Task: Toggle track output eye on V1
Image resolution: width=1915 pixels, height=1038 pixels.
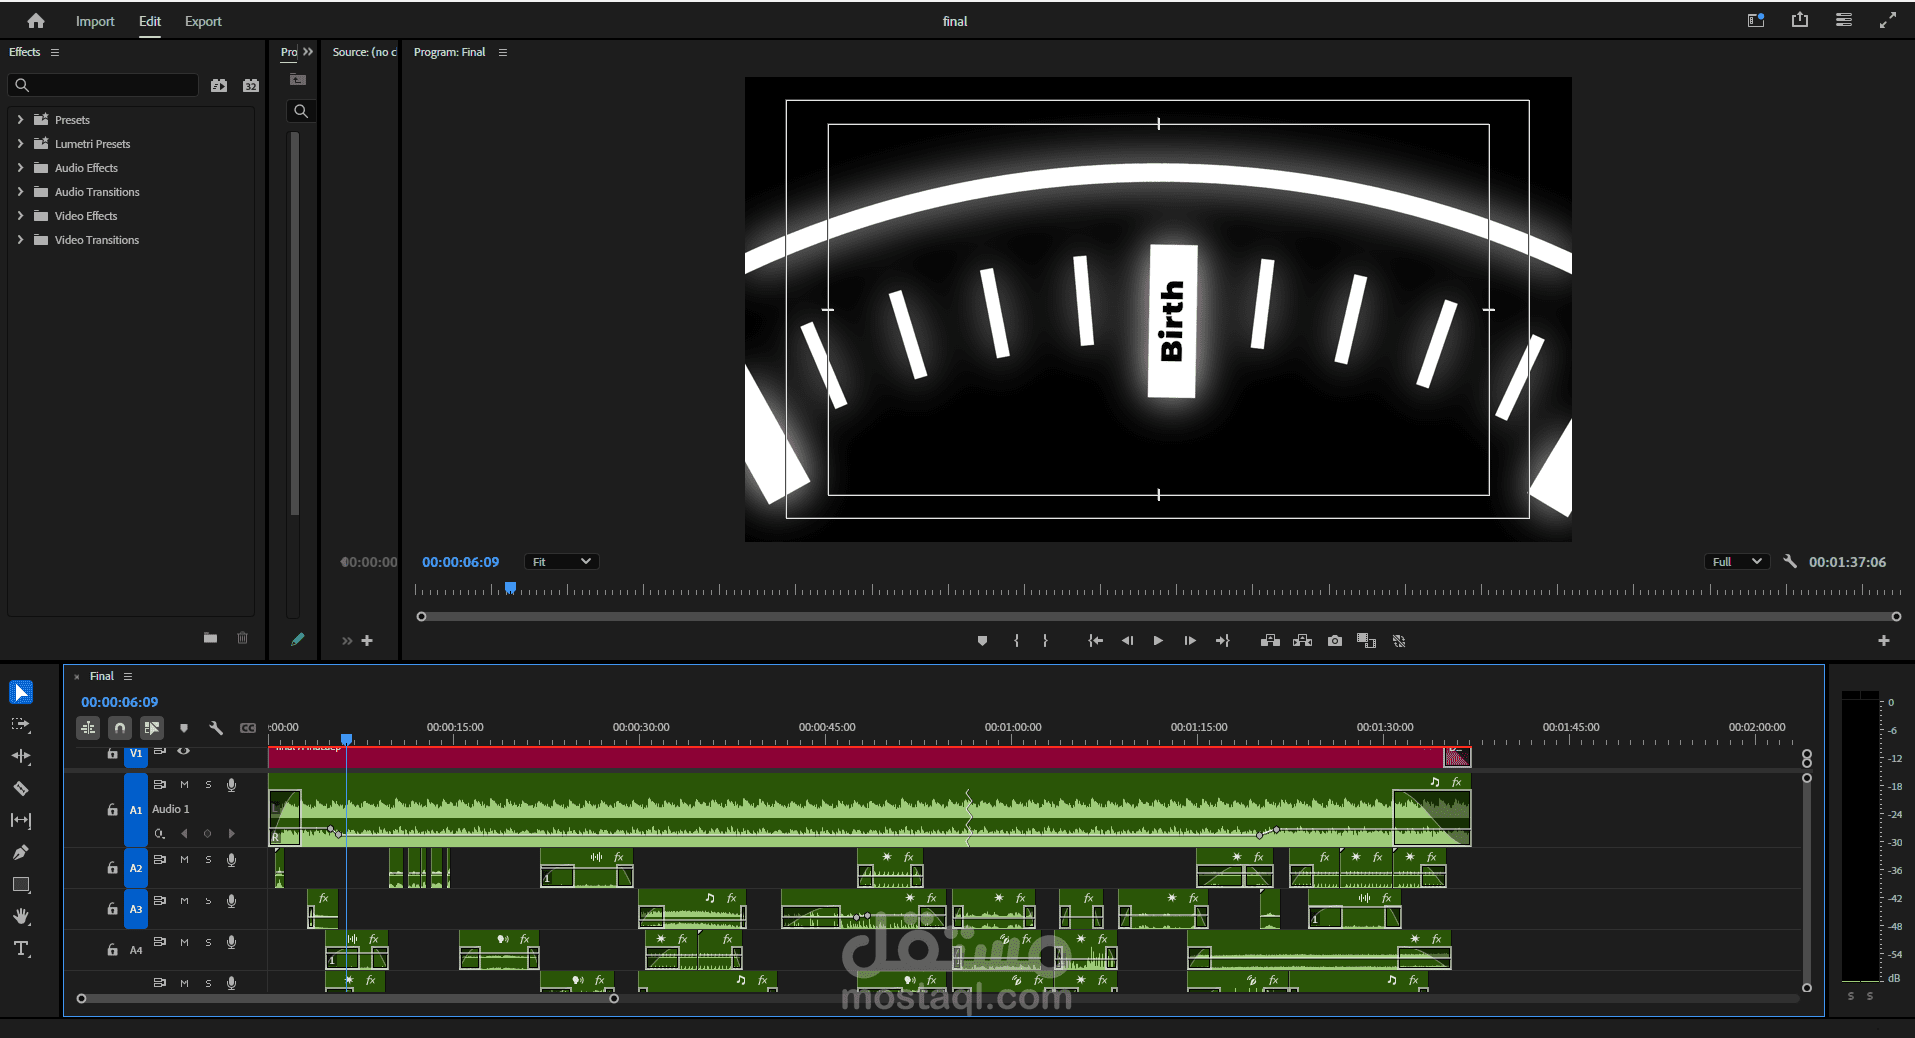Action: coord(184,751)
